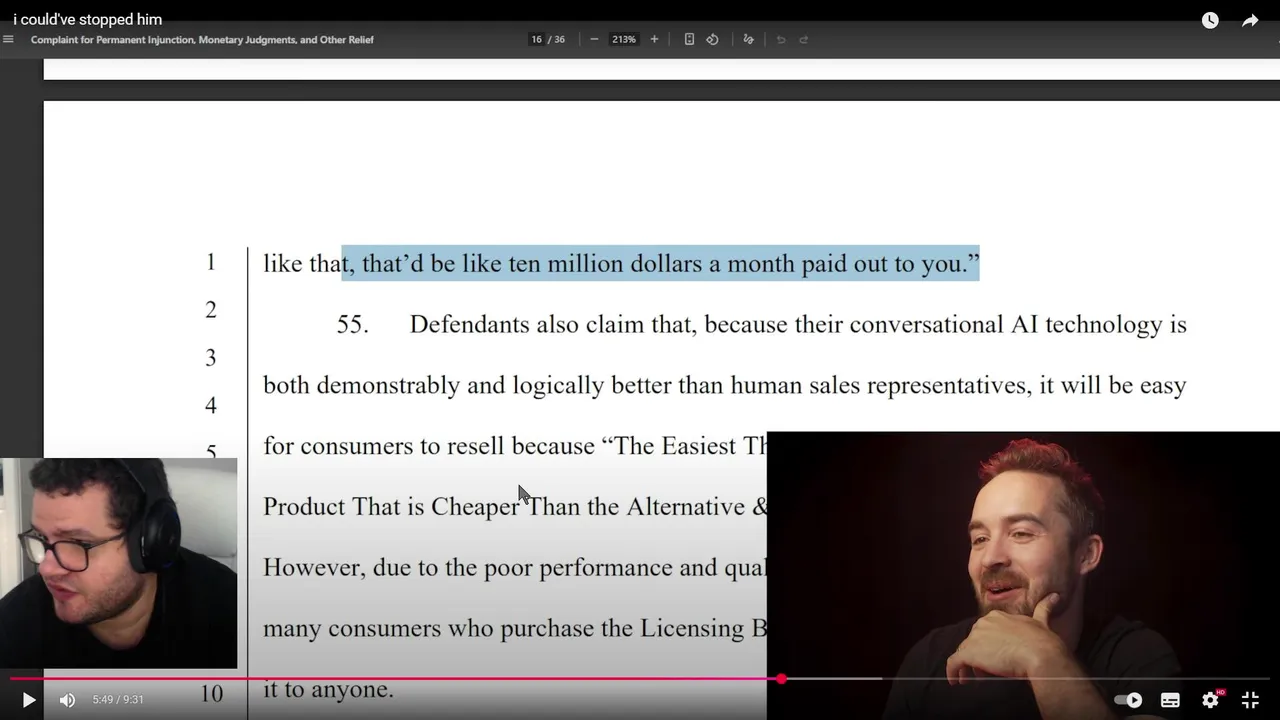Image resolution: width=1280 pixels, height=720 pixels.
Task: Select the PDF annotation draw tool
Action: 748,39
